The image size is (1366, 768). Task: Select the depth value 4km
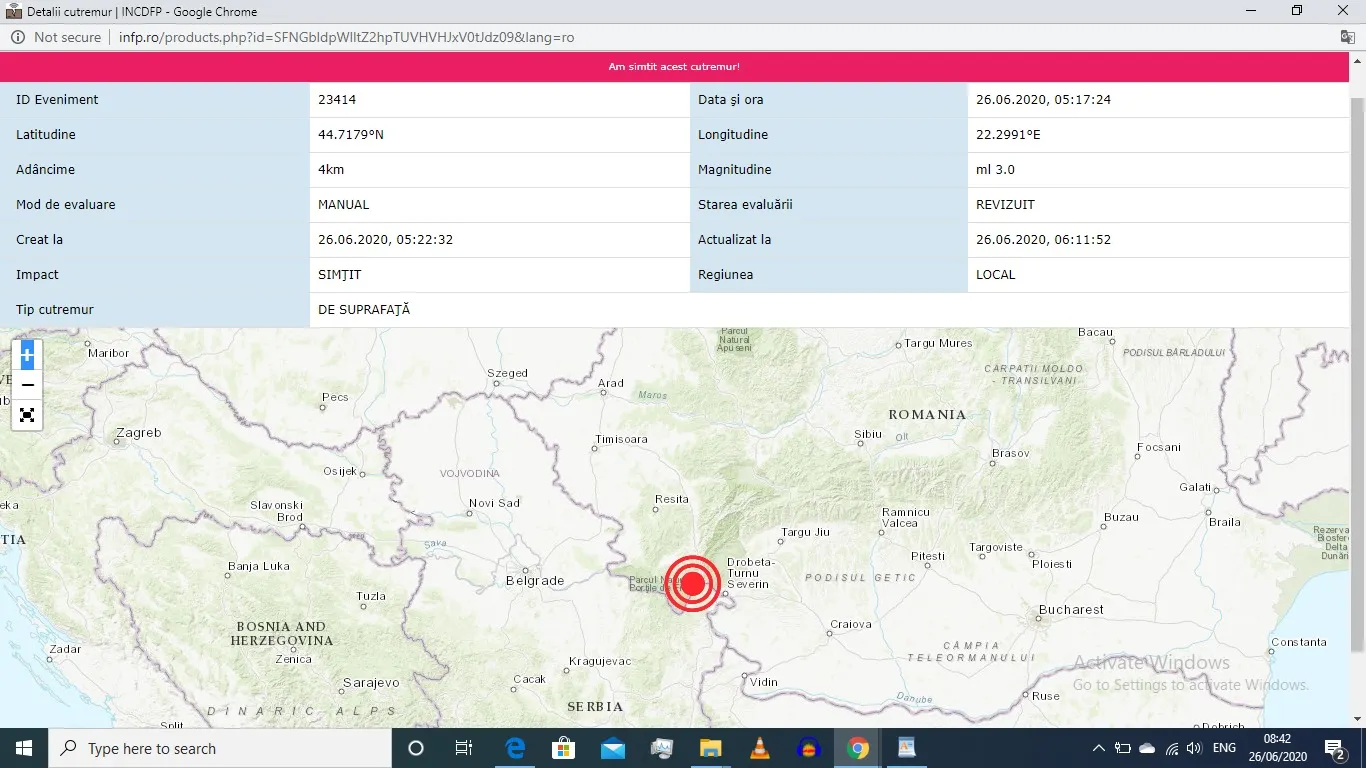click(331, 170)
